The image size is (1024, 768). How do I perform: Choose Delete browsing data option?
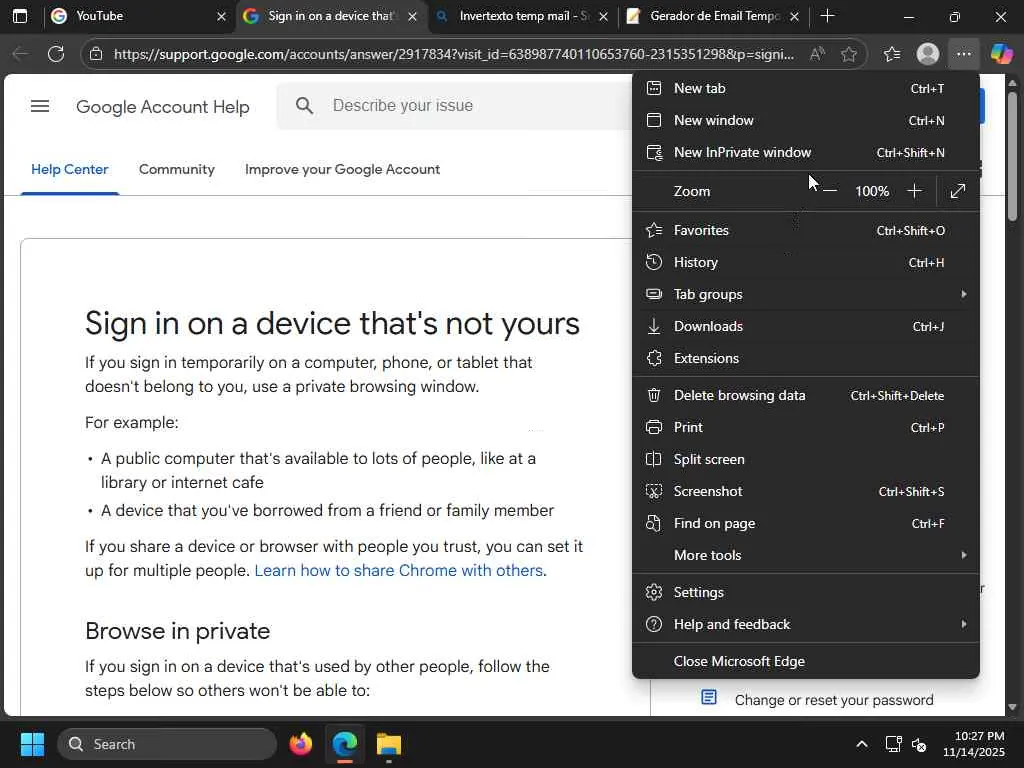click(739, 395)
